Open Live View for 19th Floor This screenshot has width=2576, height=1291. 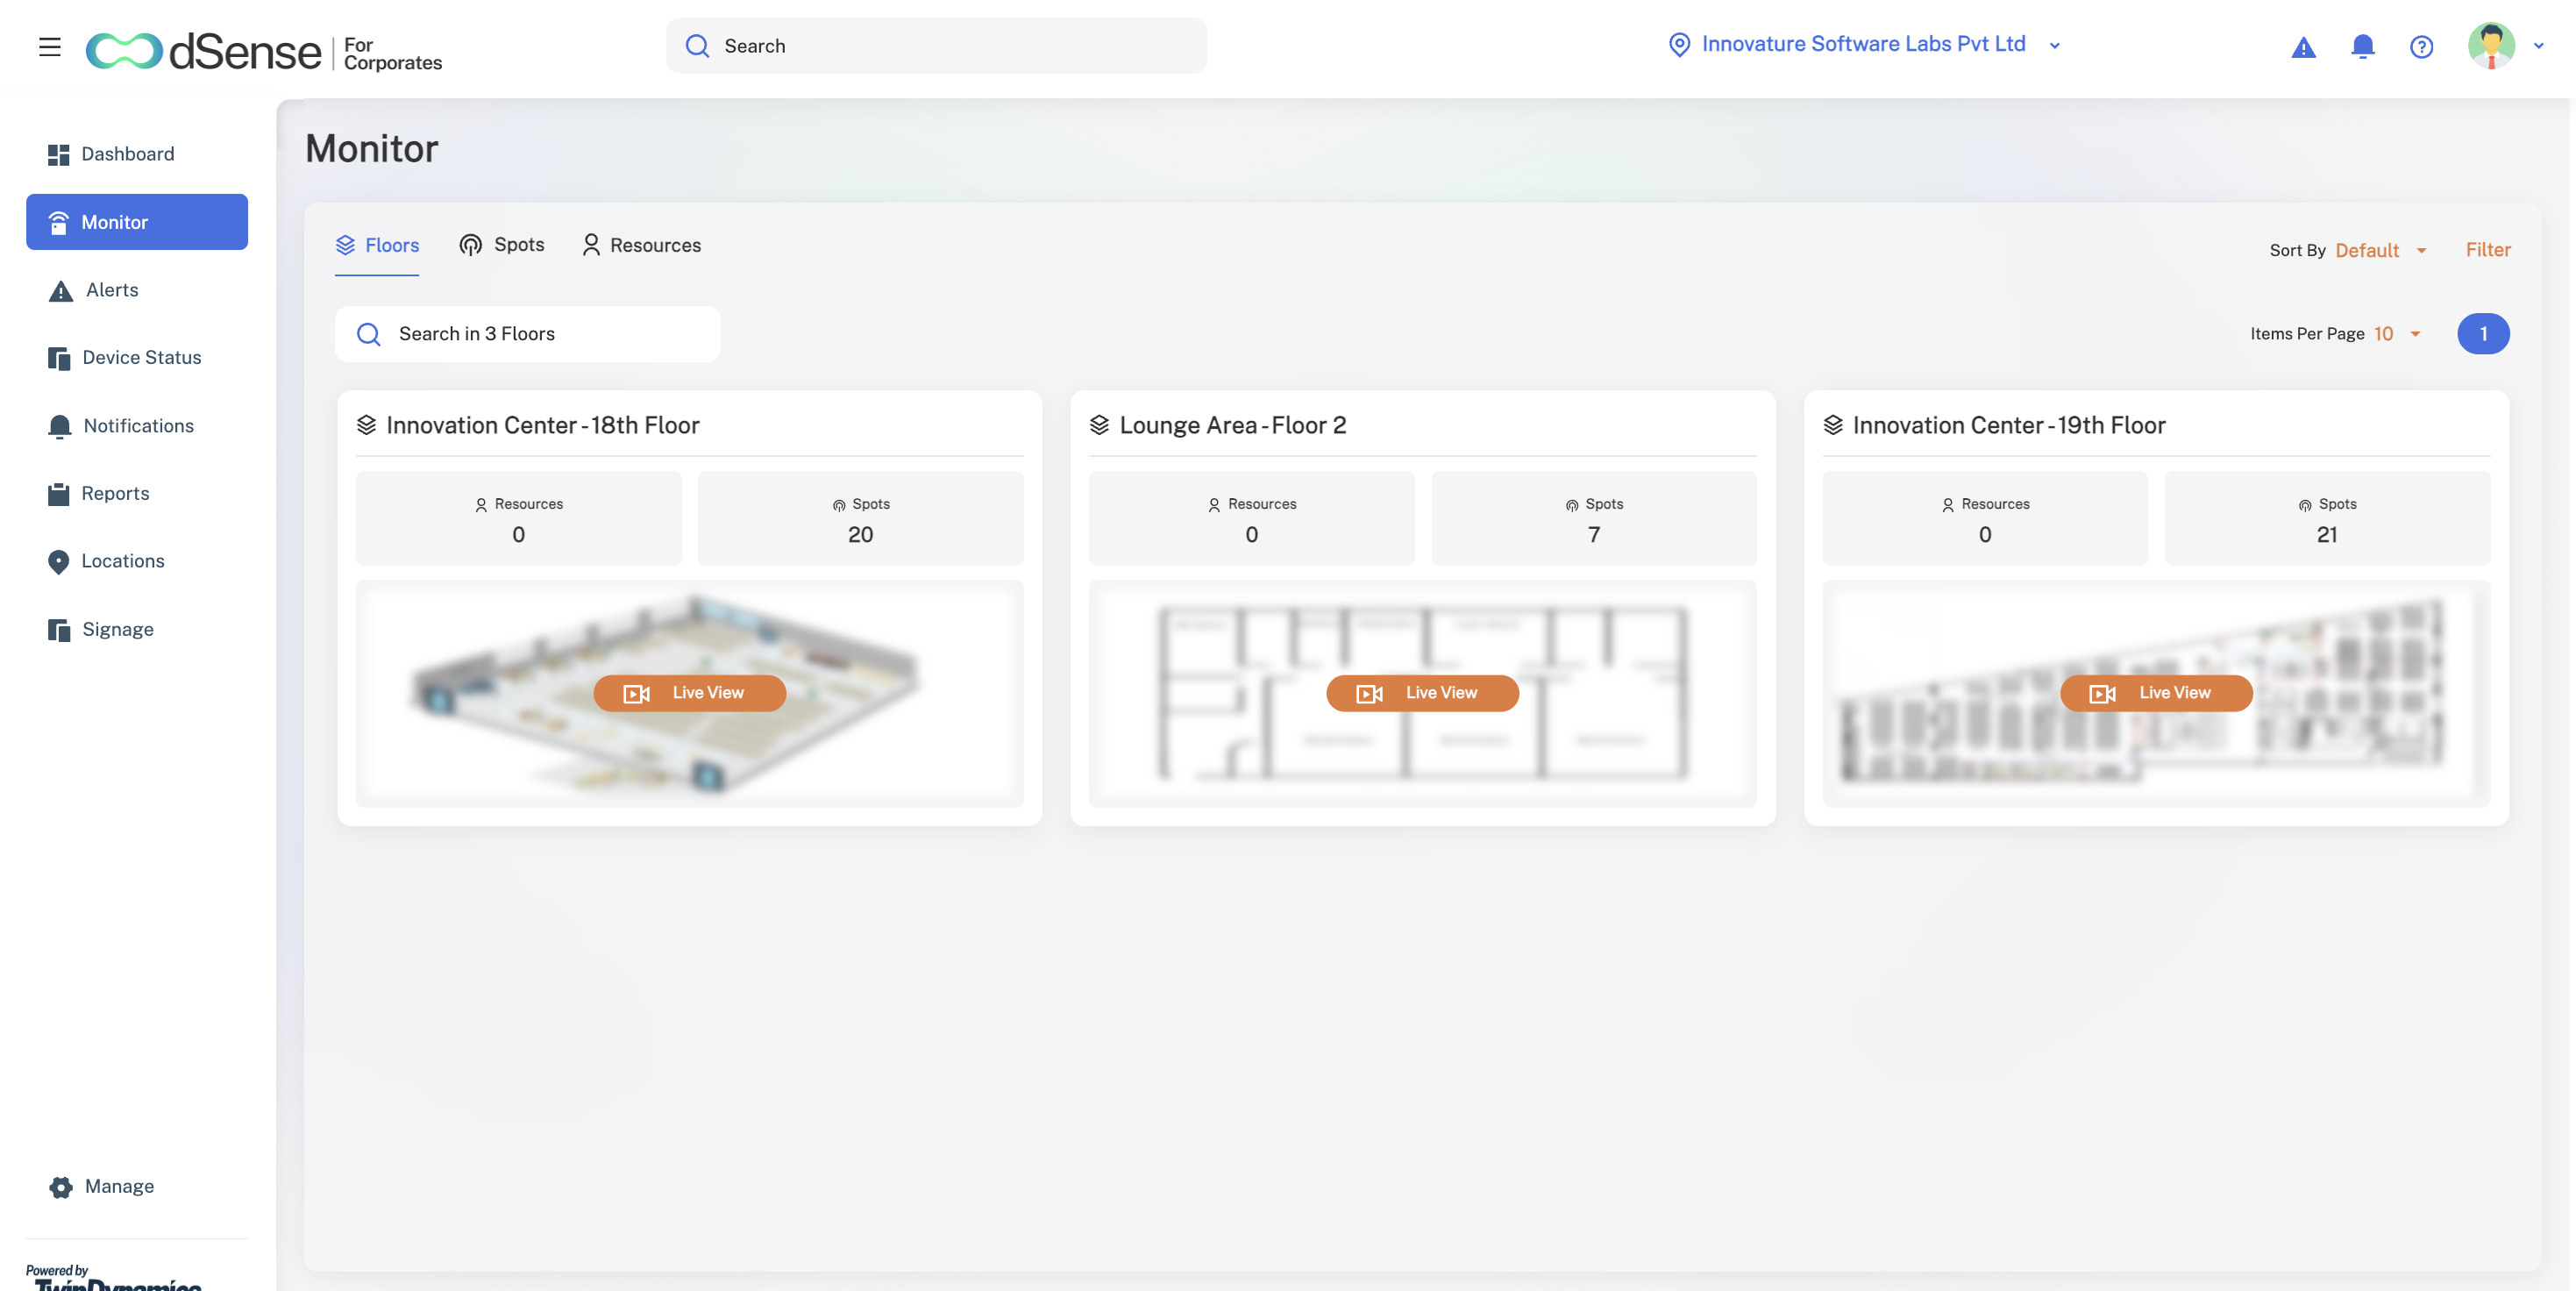[x=2156, y=693]
